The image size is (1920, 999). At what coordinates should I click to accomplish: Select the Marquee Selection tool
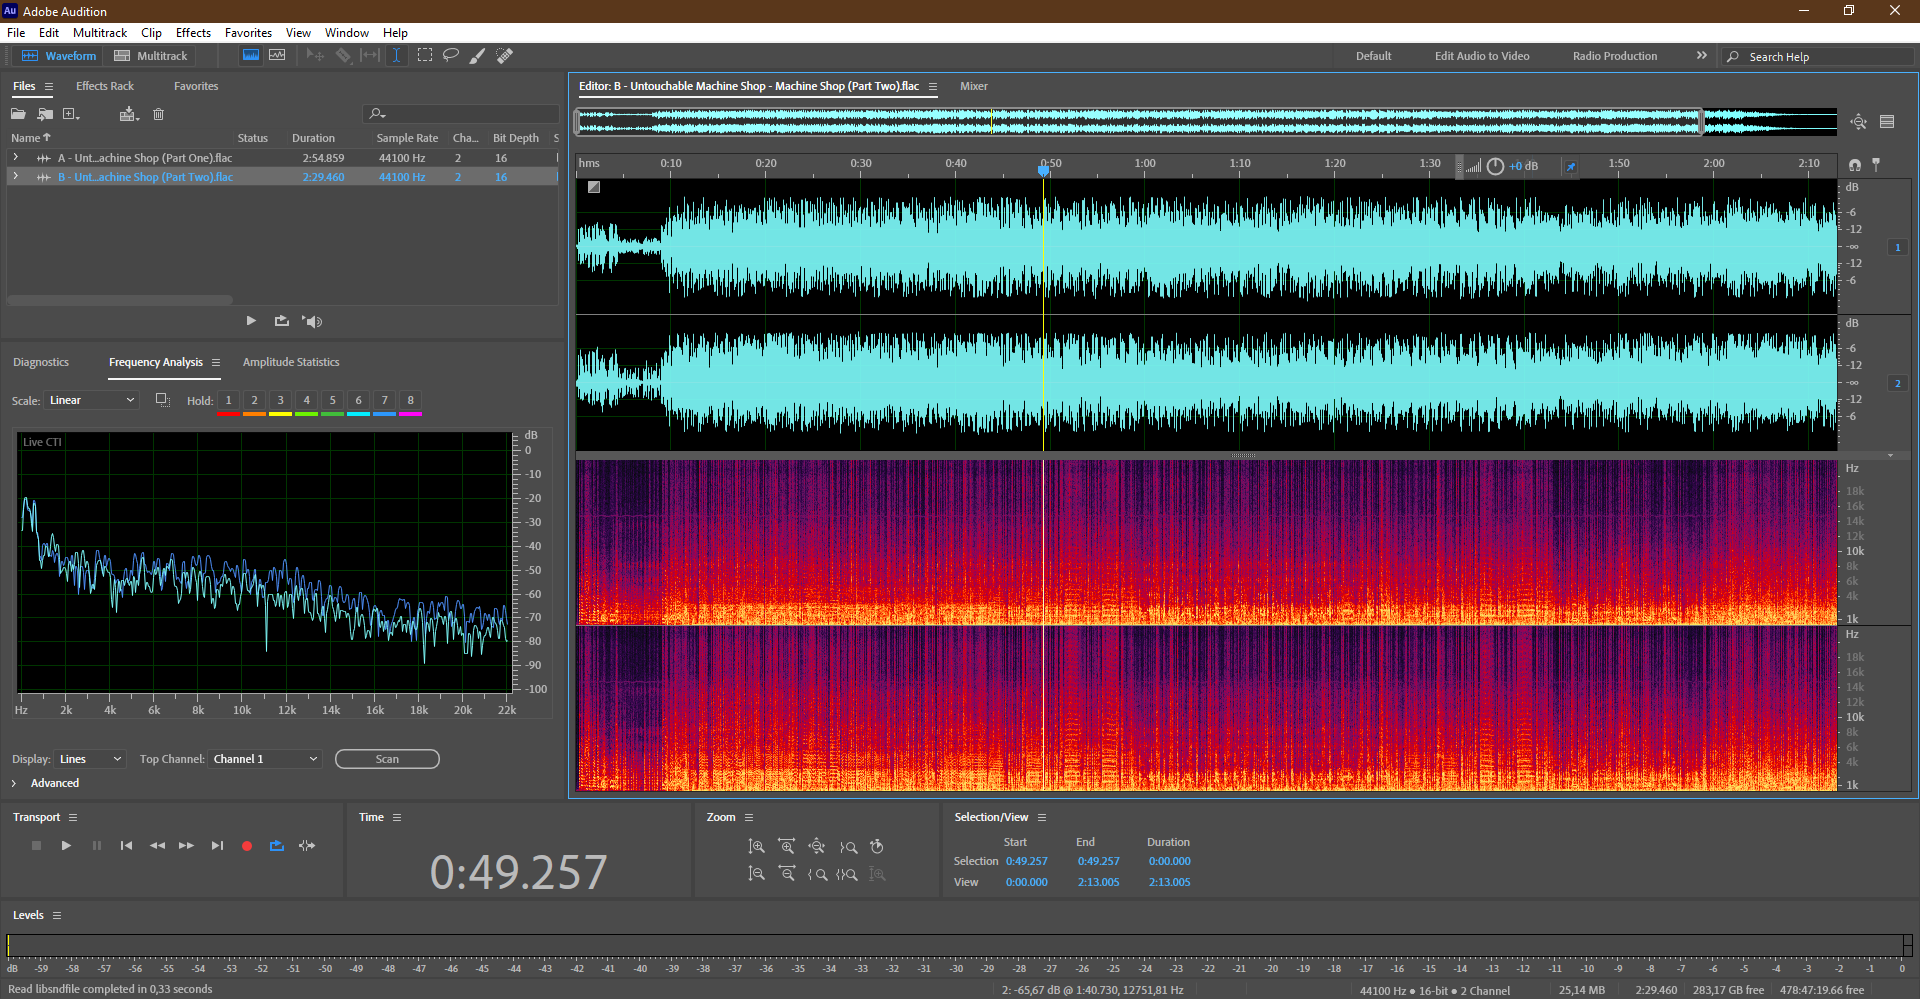[x=425, y=55]
